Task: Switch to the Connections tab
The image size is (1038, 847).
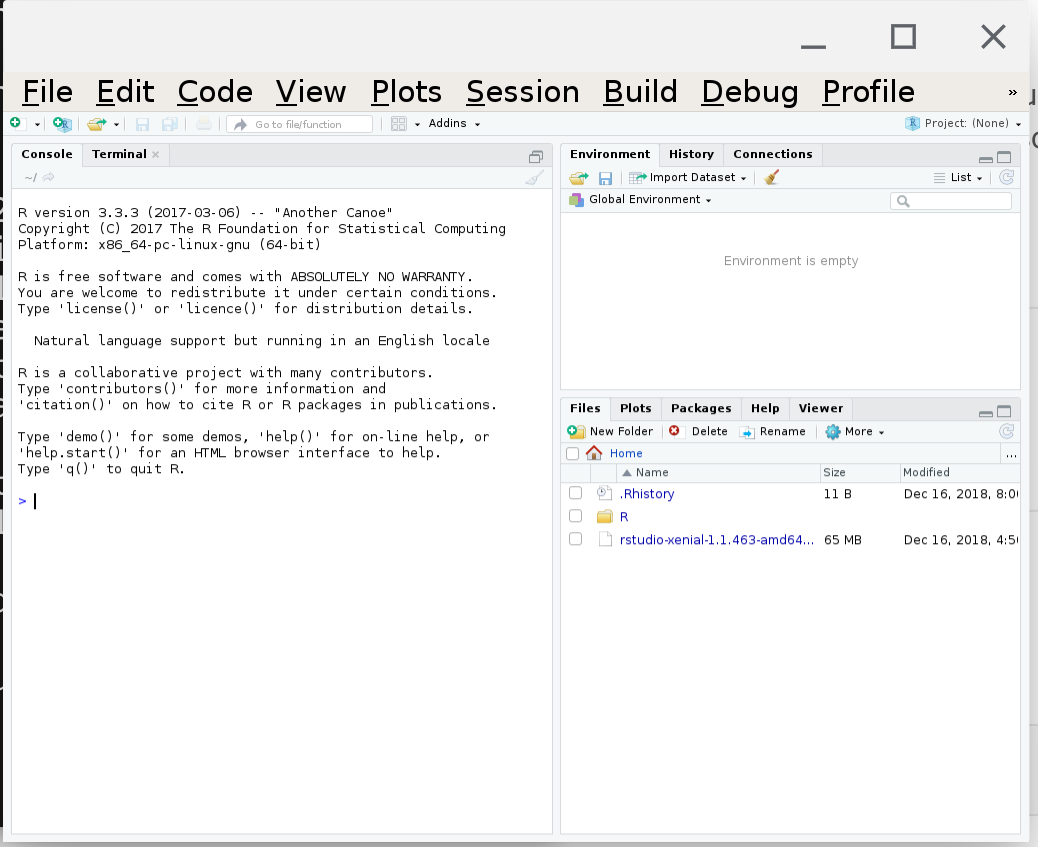Action: [x=773, y=154]
